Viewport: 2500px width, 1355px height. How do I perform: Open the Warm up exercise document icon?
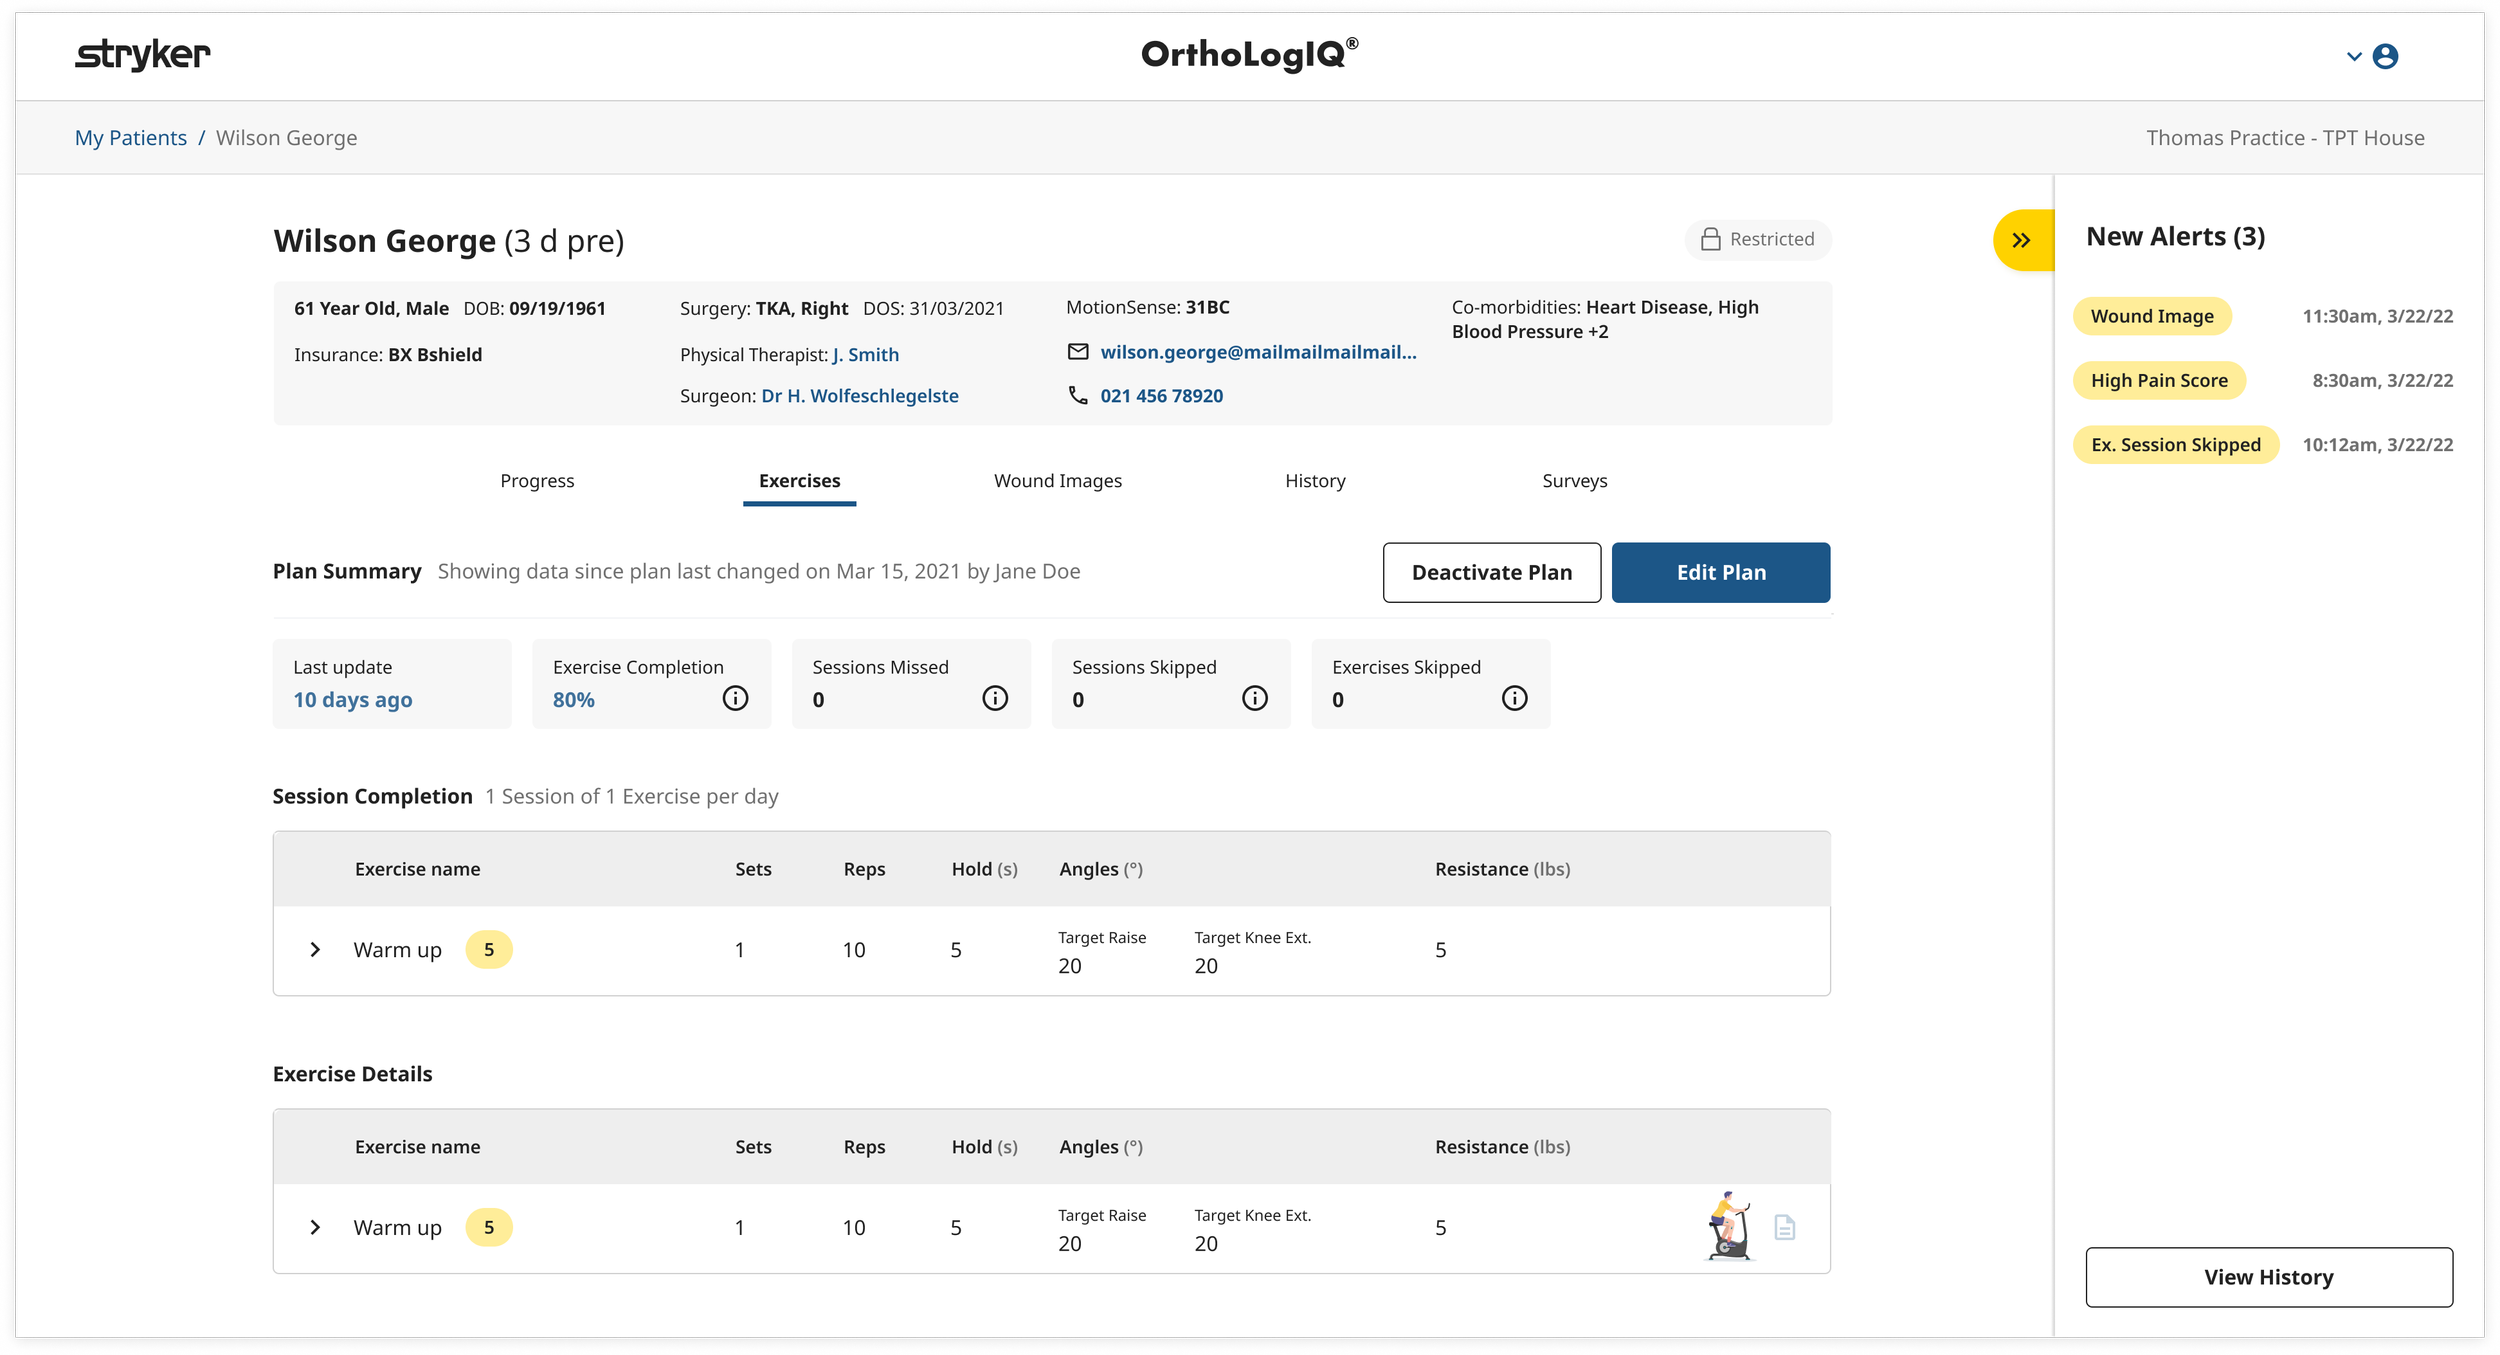tap(1785, 1227)
